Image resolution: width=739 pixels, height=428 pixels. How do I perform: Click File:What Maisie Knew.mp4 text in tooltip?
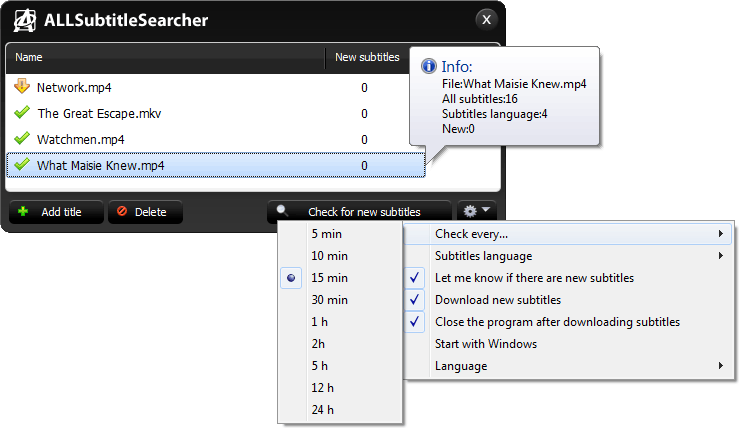[514, 84]
